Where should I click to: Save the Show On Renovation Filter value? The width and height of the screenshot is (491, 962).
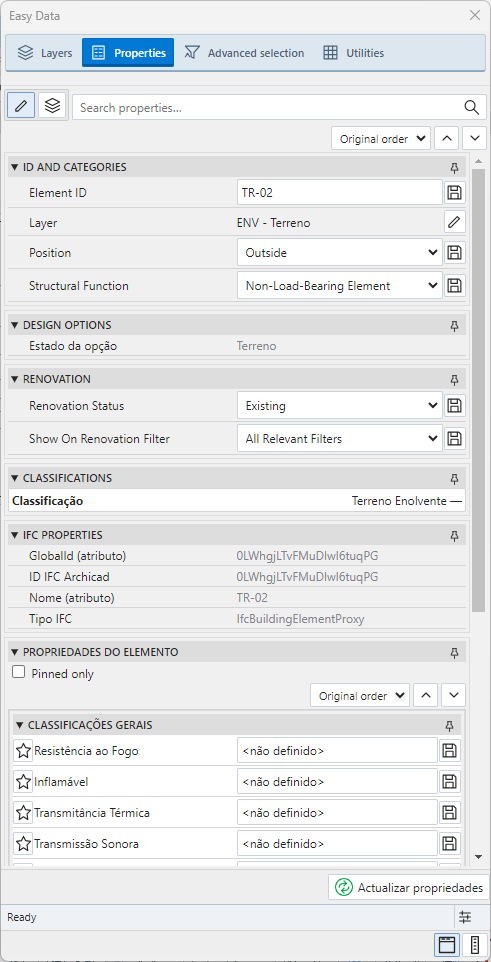tap(455, 439)
